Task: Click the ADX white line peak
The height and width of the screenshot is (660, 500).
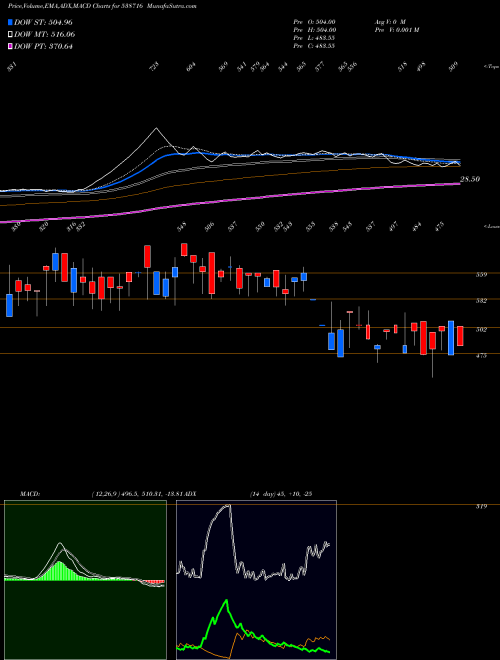Action: (229, 505)
